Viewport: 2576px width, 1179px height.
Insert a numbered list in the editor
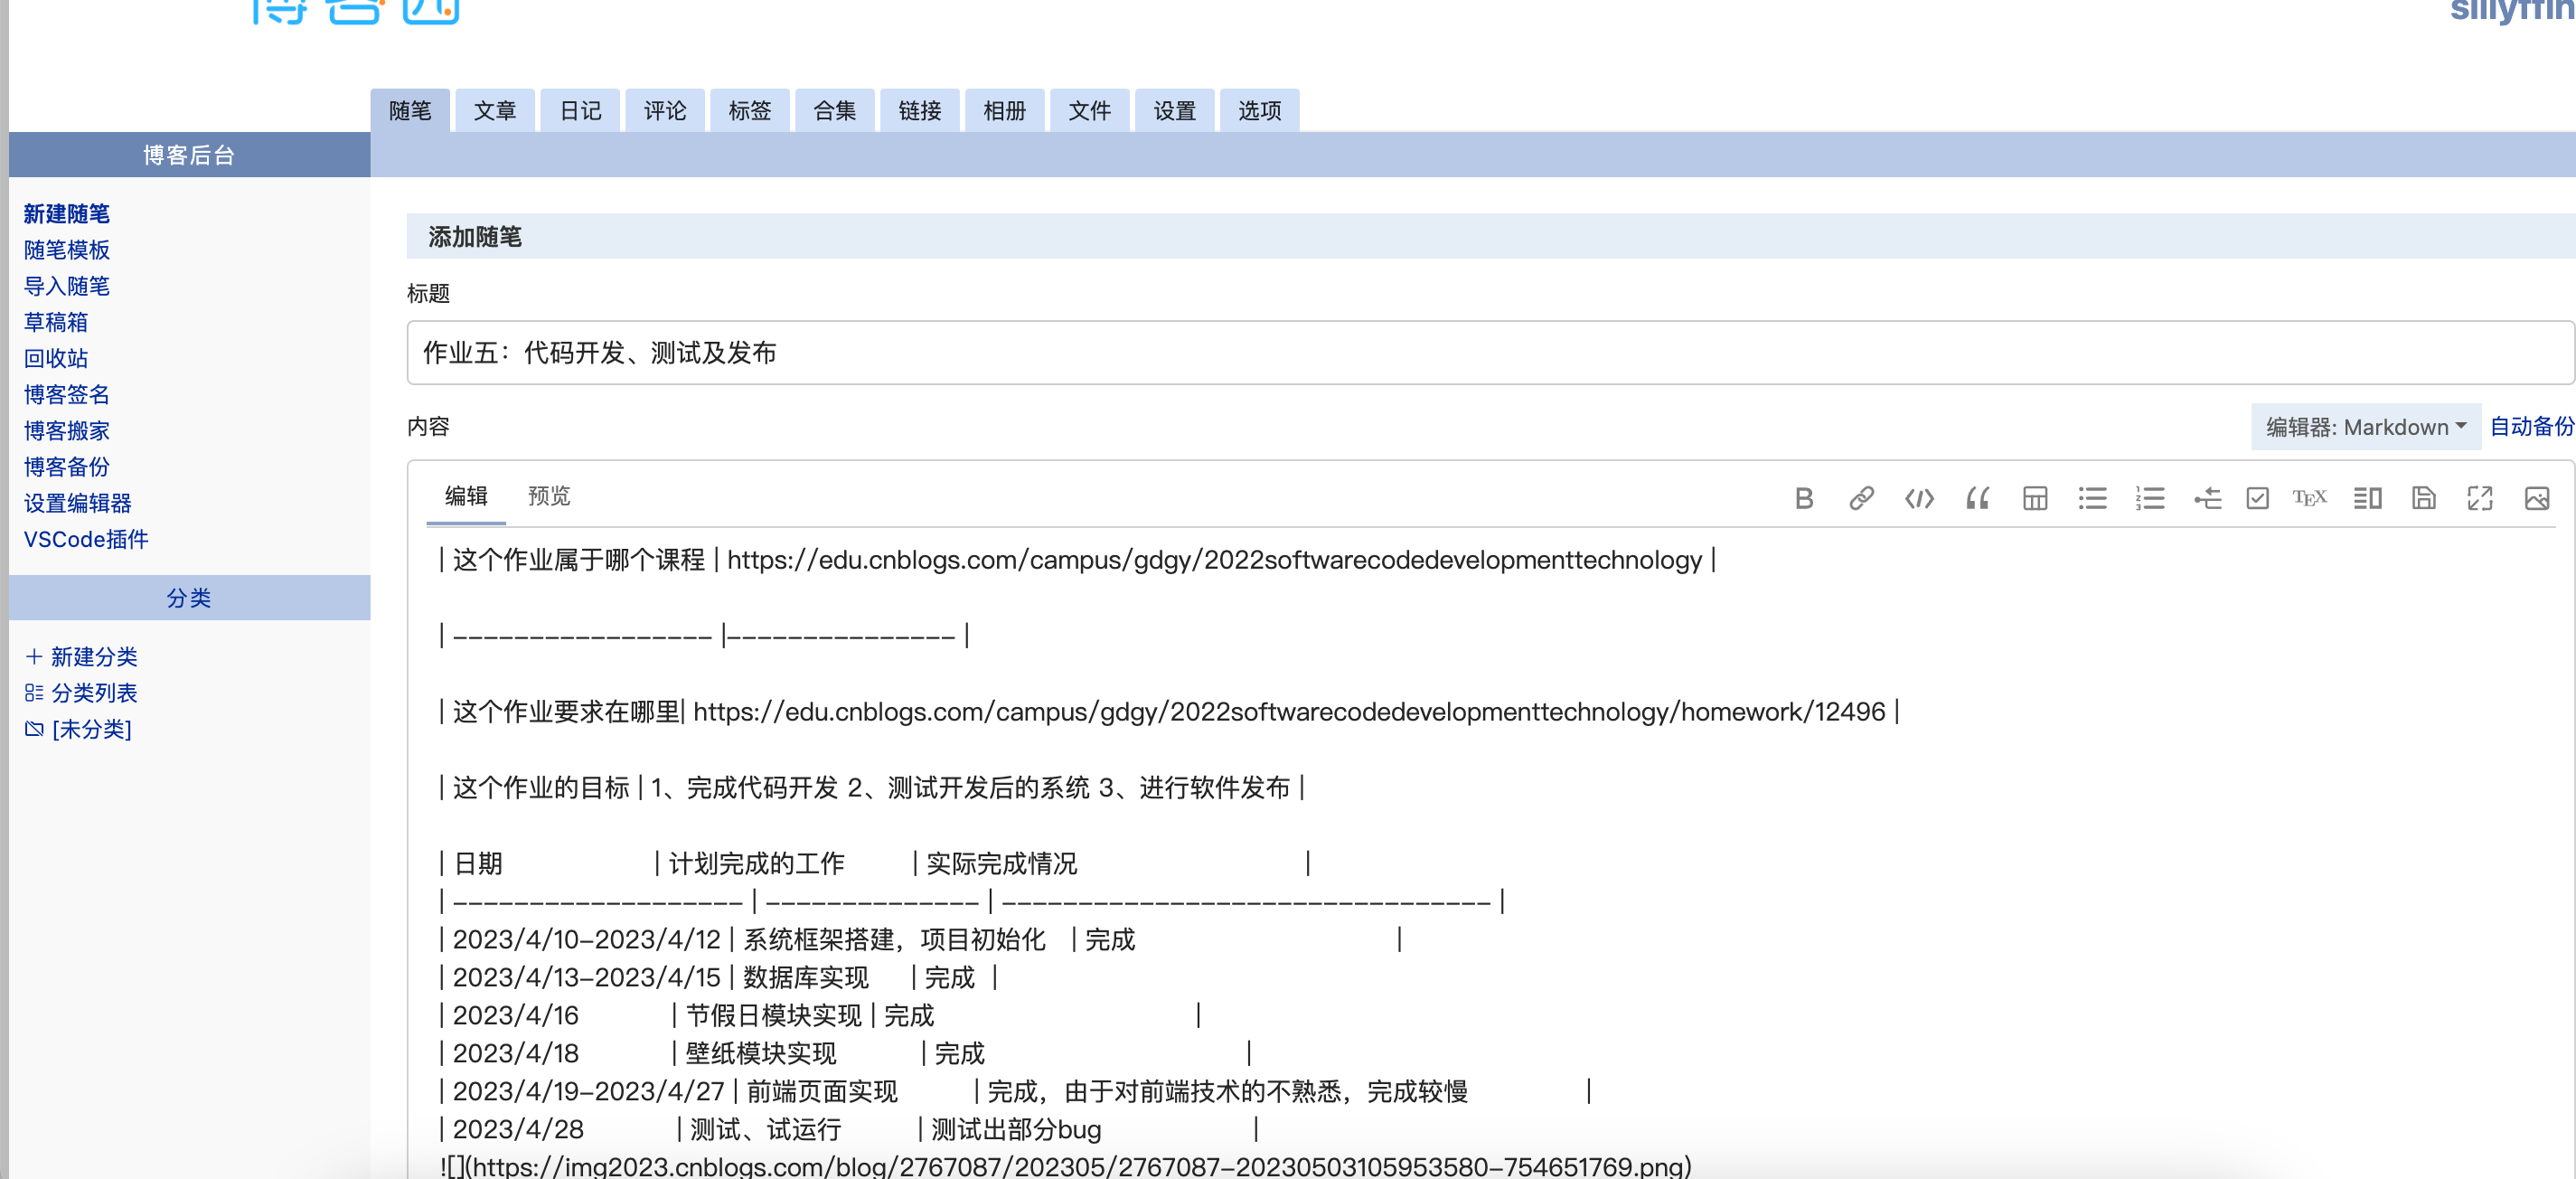(2150, 498)
